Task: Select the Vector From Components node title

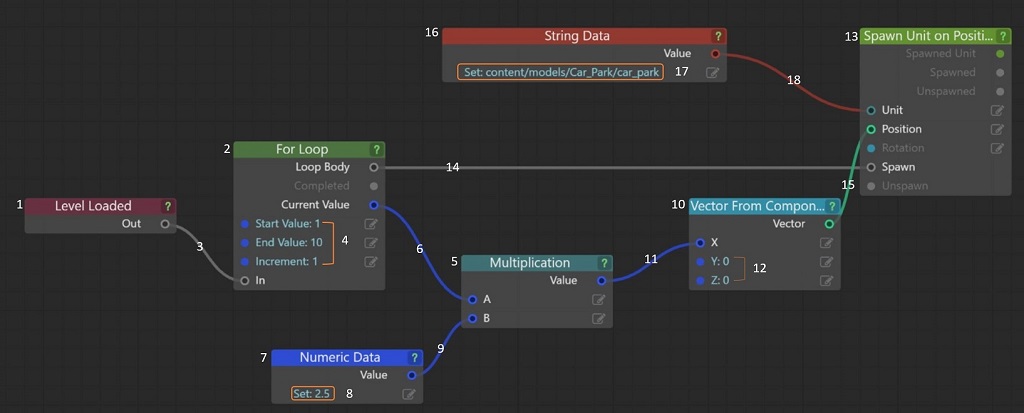Action: [755, 206]
